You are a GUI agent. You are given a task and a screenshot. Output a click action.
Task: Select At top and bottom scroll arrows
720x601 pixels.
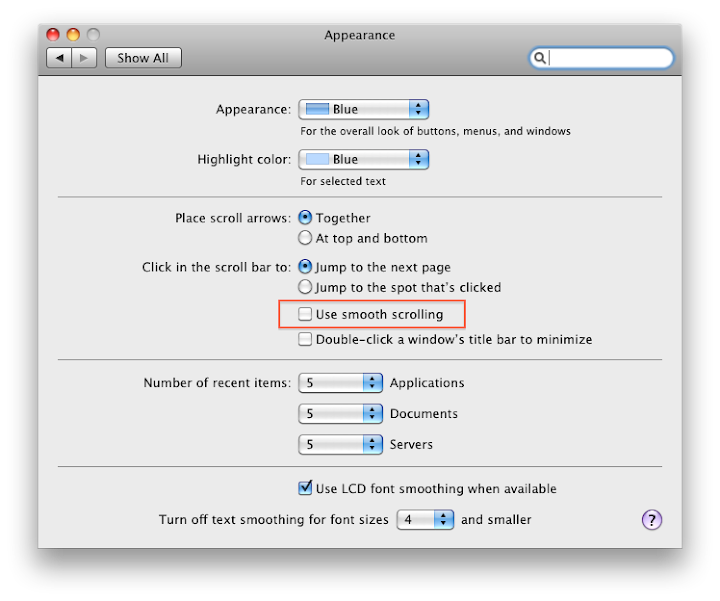click(x=305, y=238)
